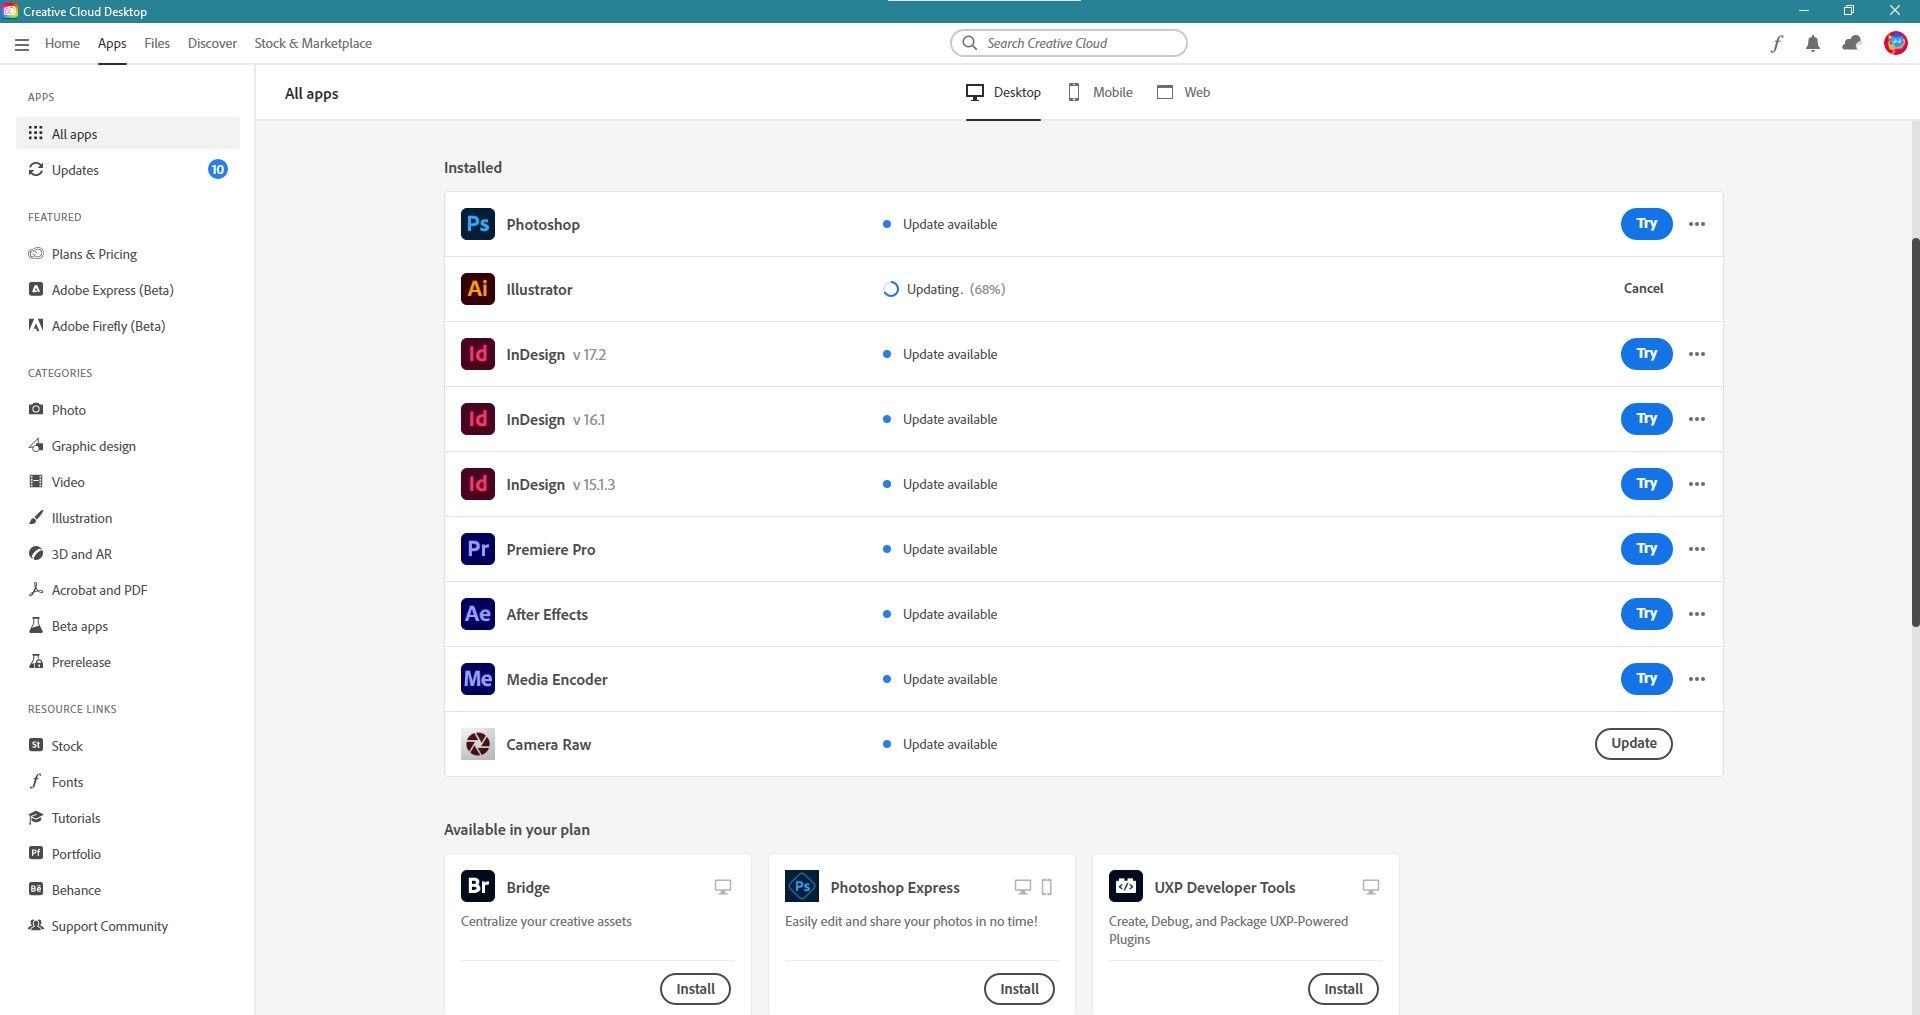
Task: Click the Premiere Pro app icon
Action: pyautogui.click(x=478, y=549)
